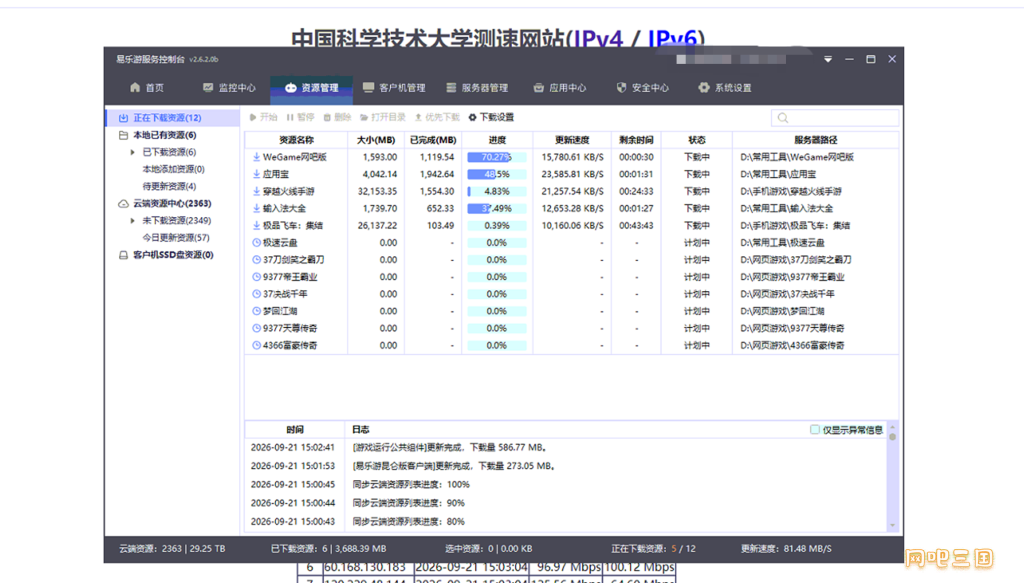Select the log entry at 15:02:41
Viewport: 1024px width, 583px height.
pos(566,448)
